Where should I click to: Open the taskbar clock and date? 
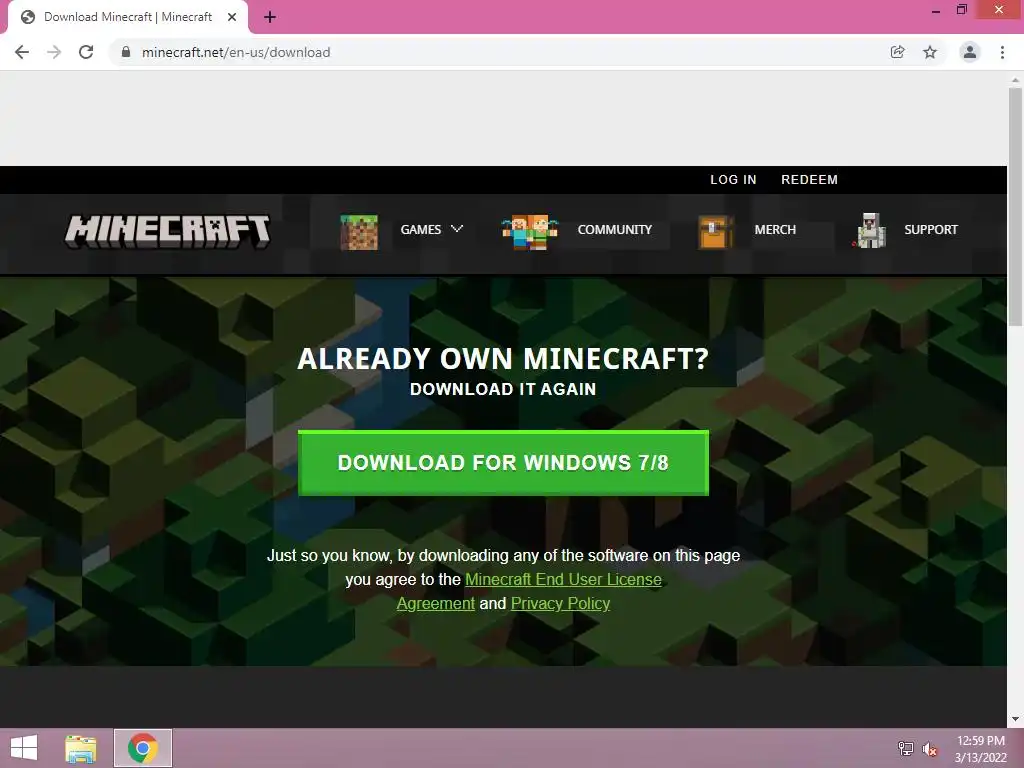coord(981,749)
